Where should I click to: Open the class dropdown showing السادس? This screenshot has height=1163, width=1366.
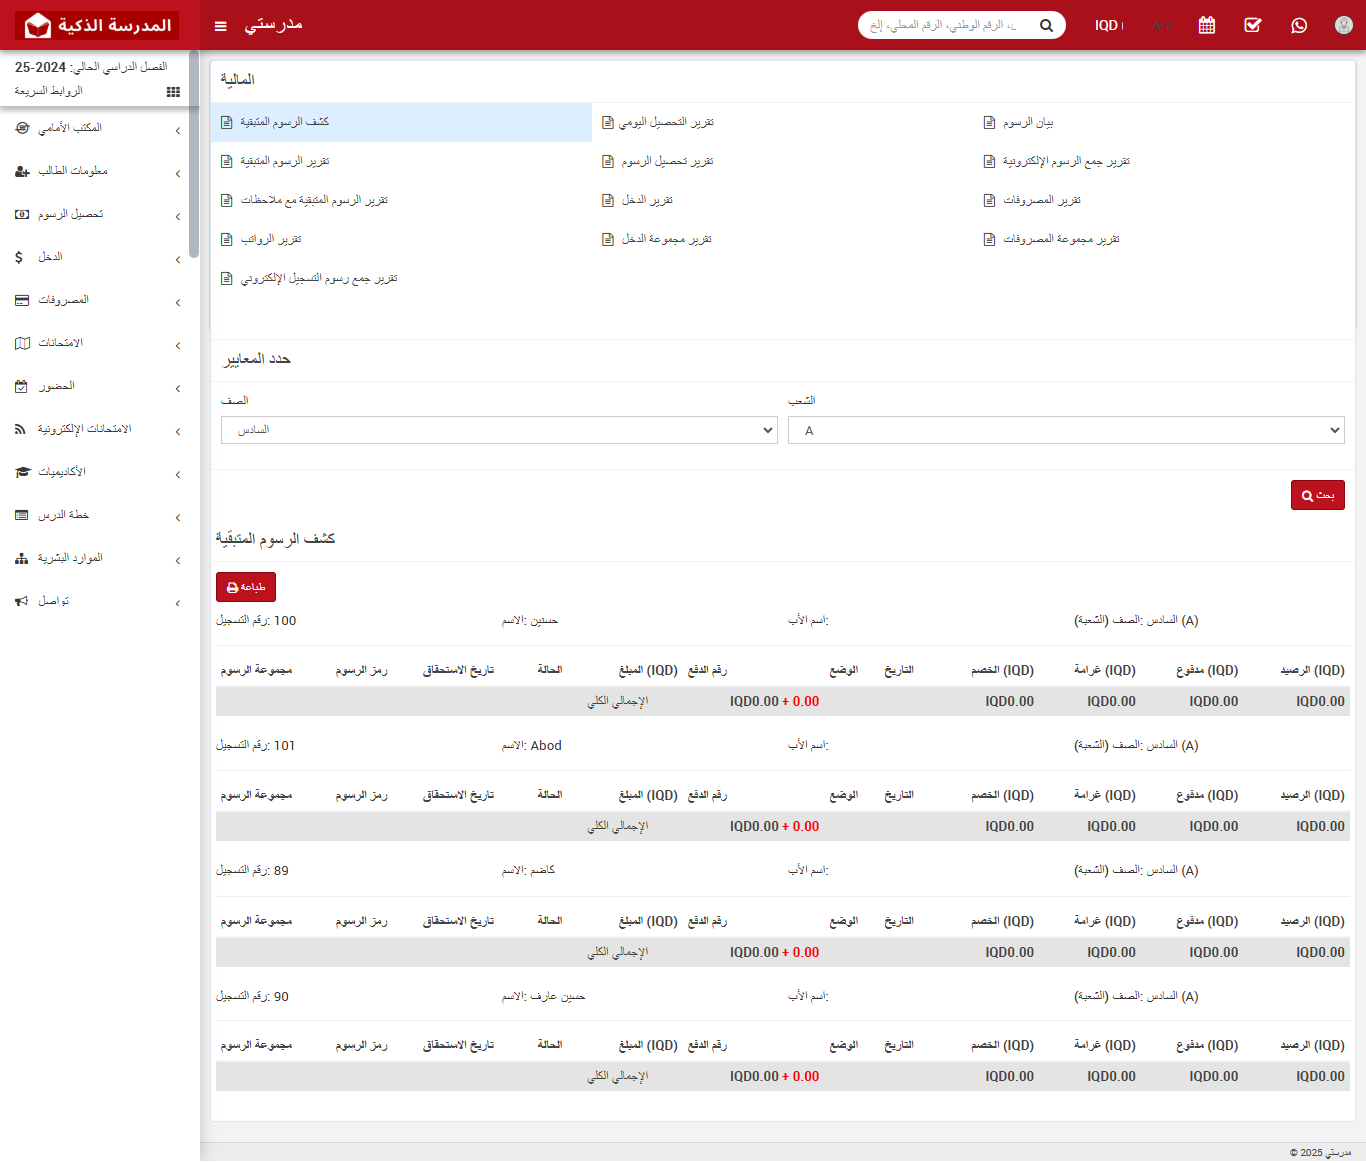click(499, 430)
